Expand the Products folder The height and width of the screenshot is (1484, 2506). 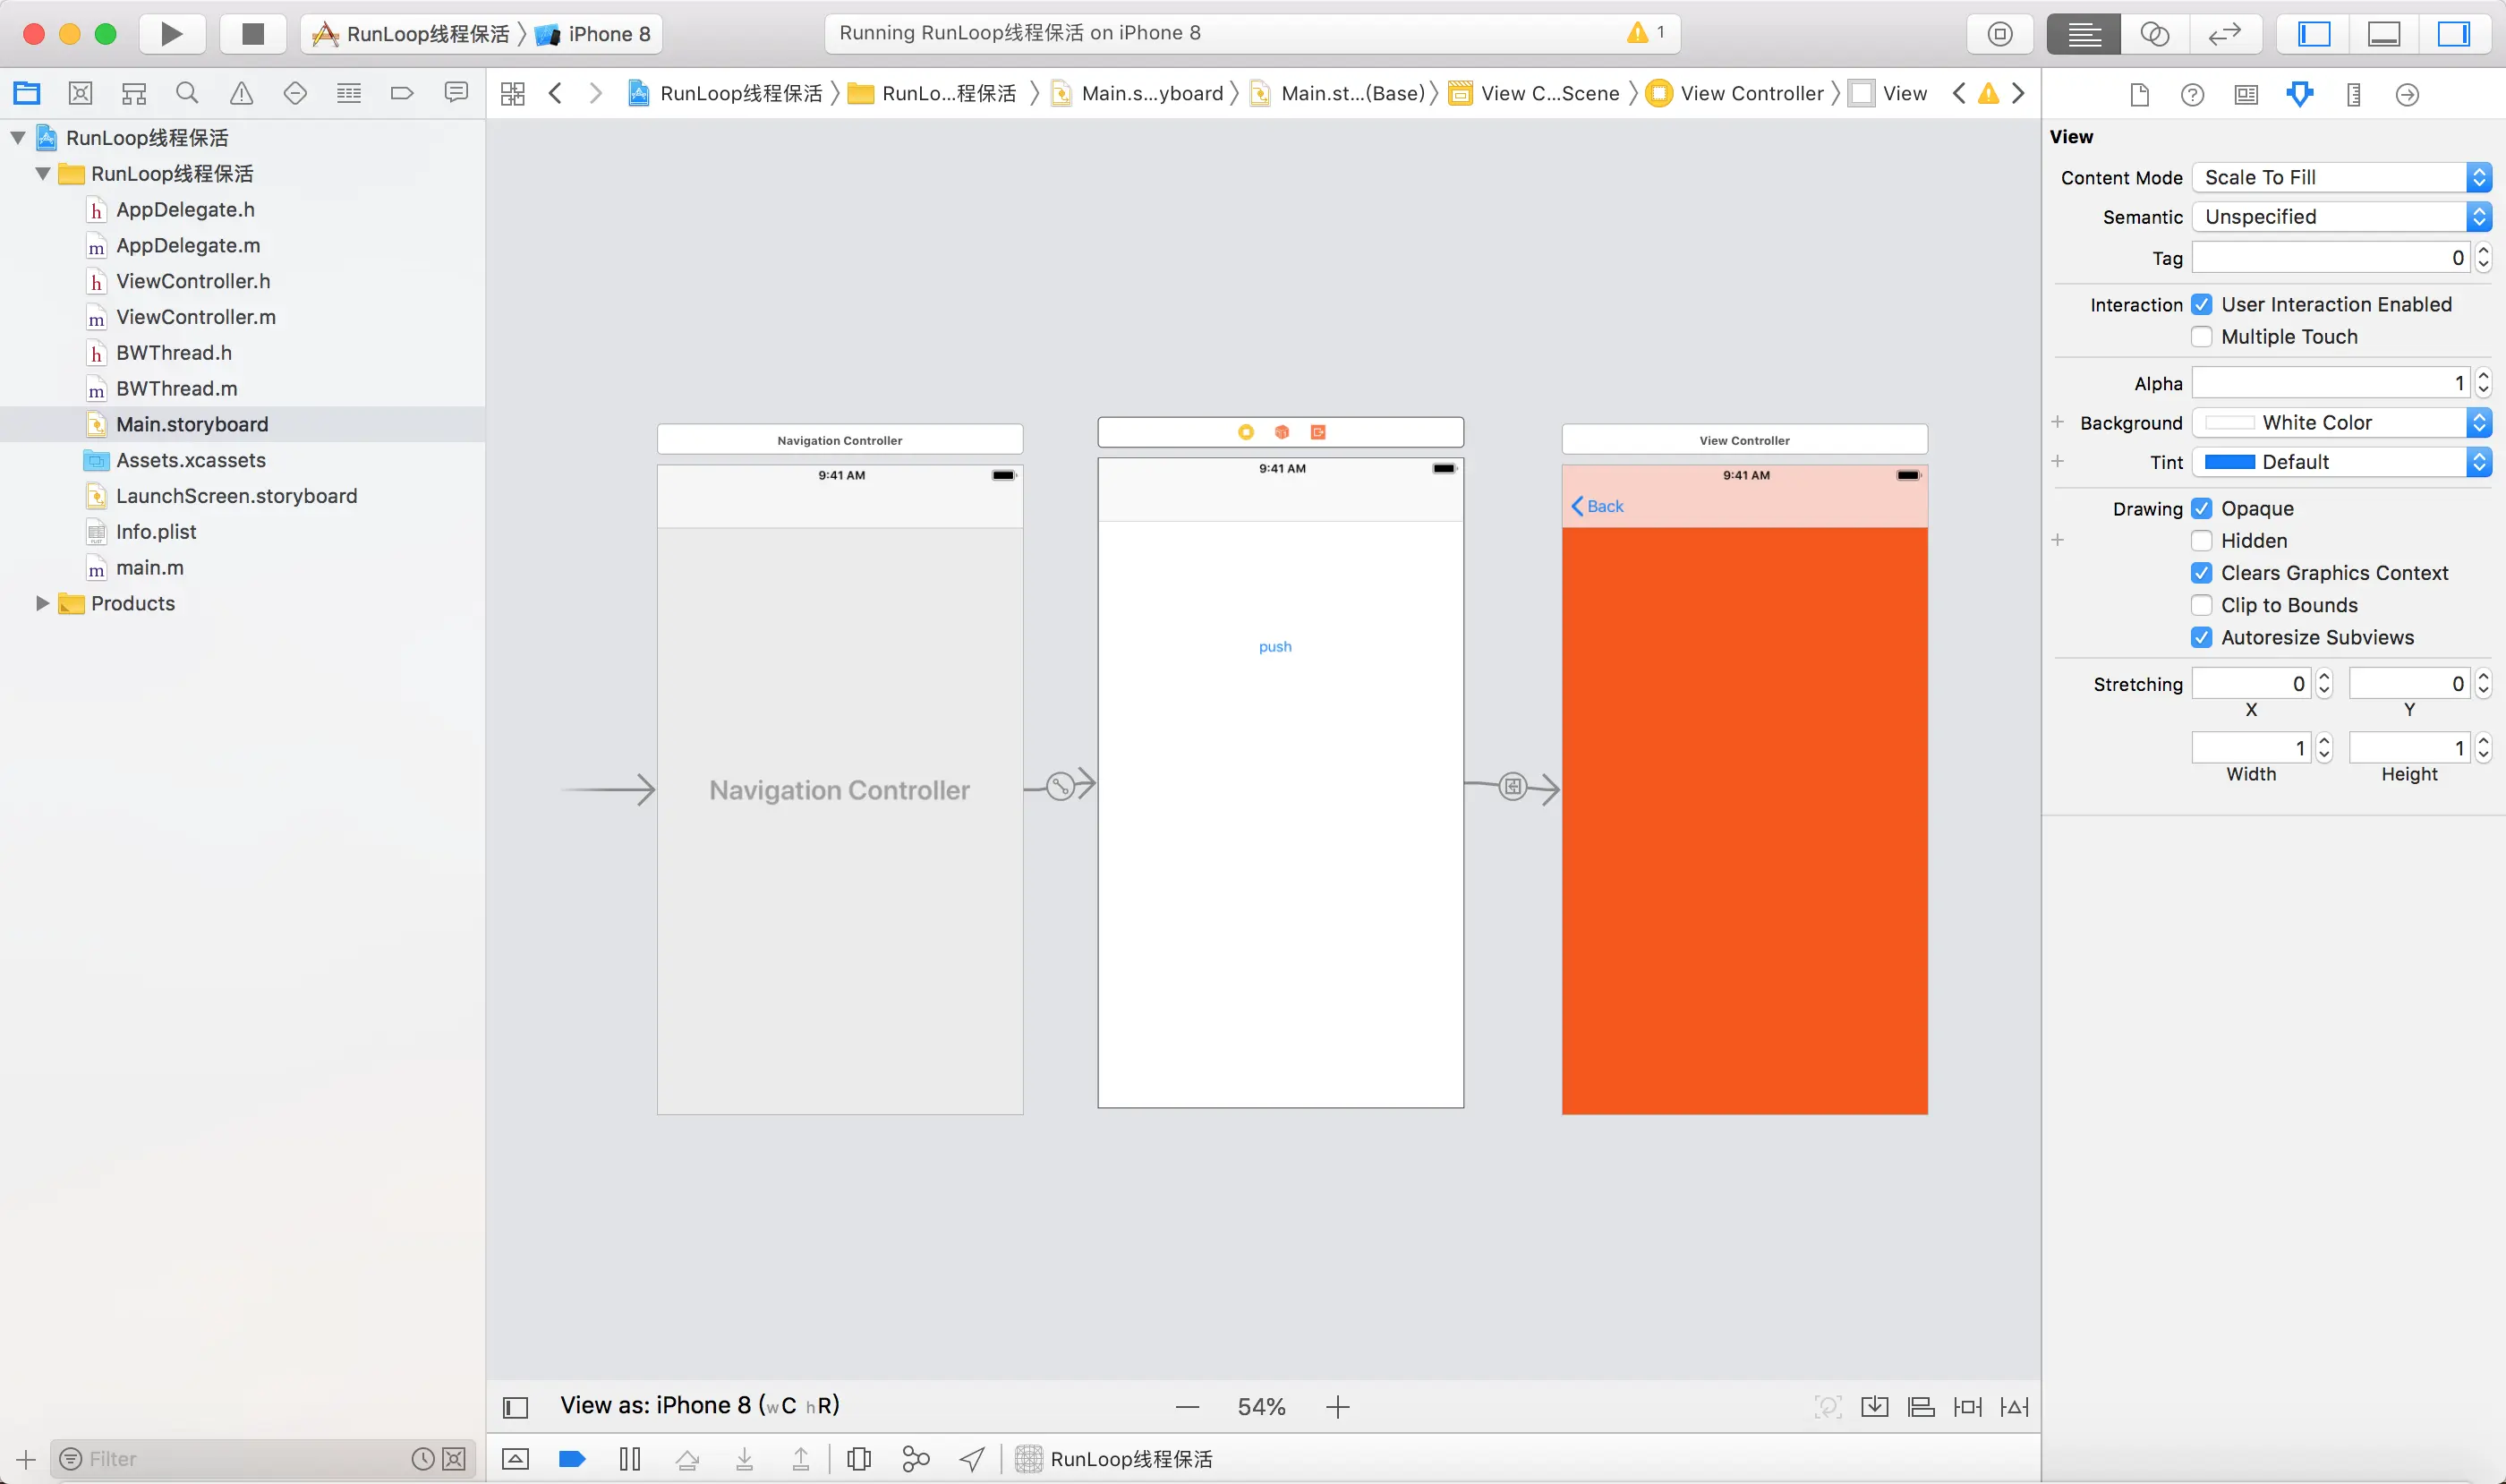[x=42, y=603]
